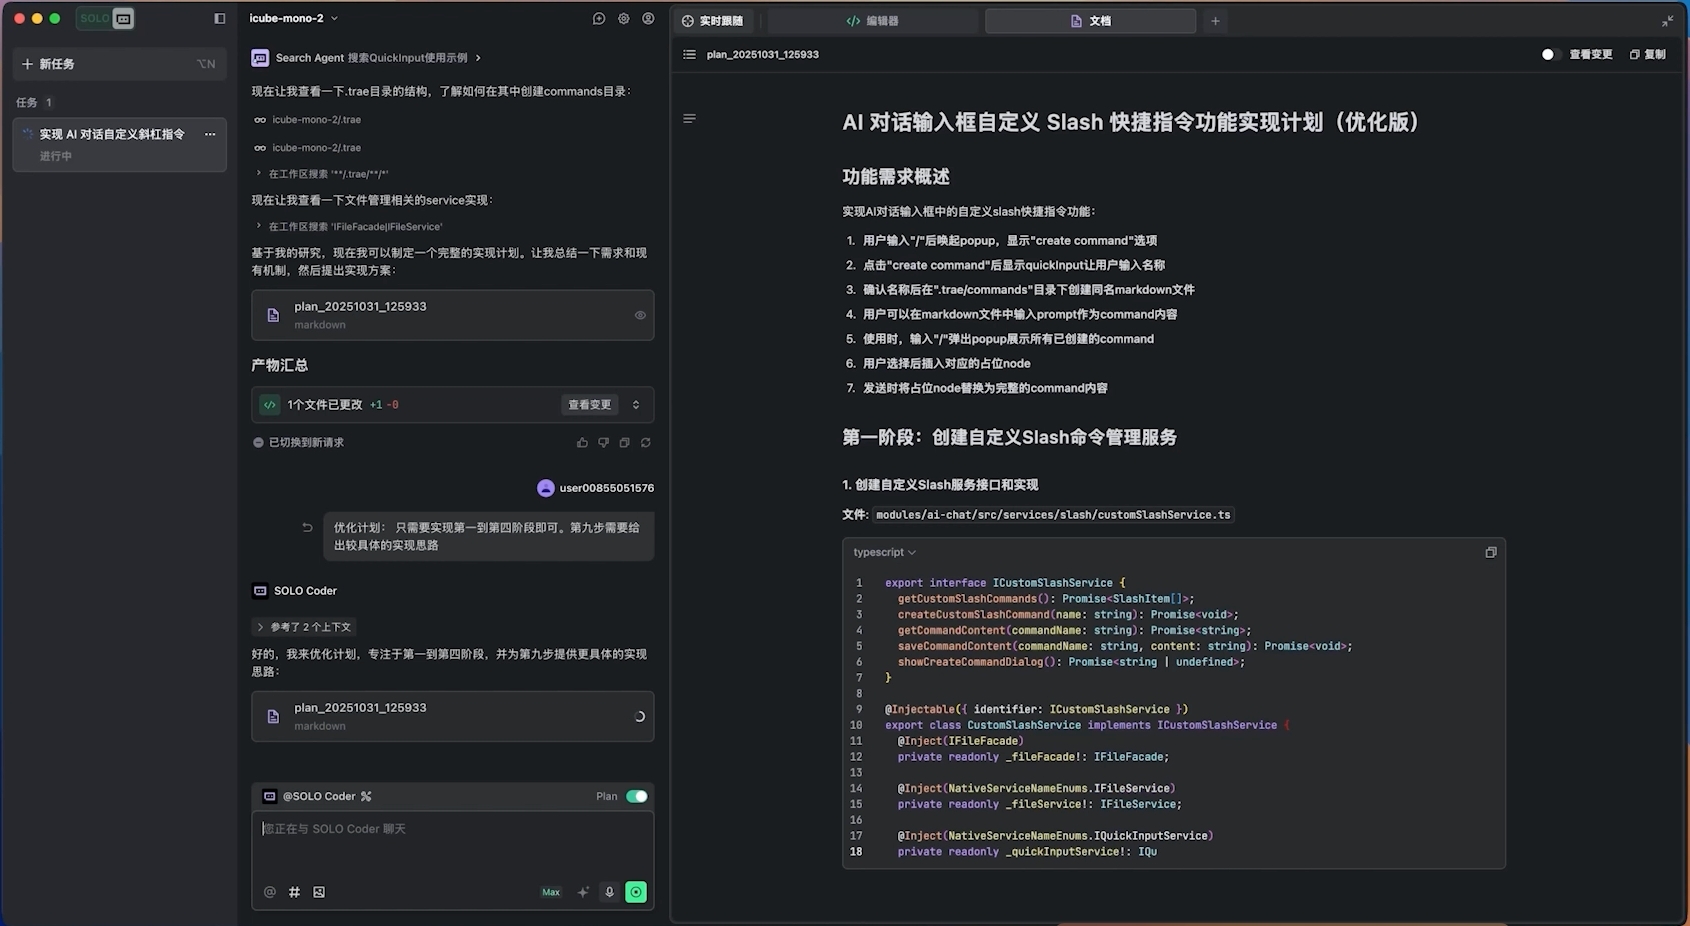Click the microphone voice input icon
This screenshot has width=1690, height=926.
(609, 892)
